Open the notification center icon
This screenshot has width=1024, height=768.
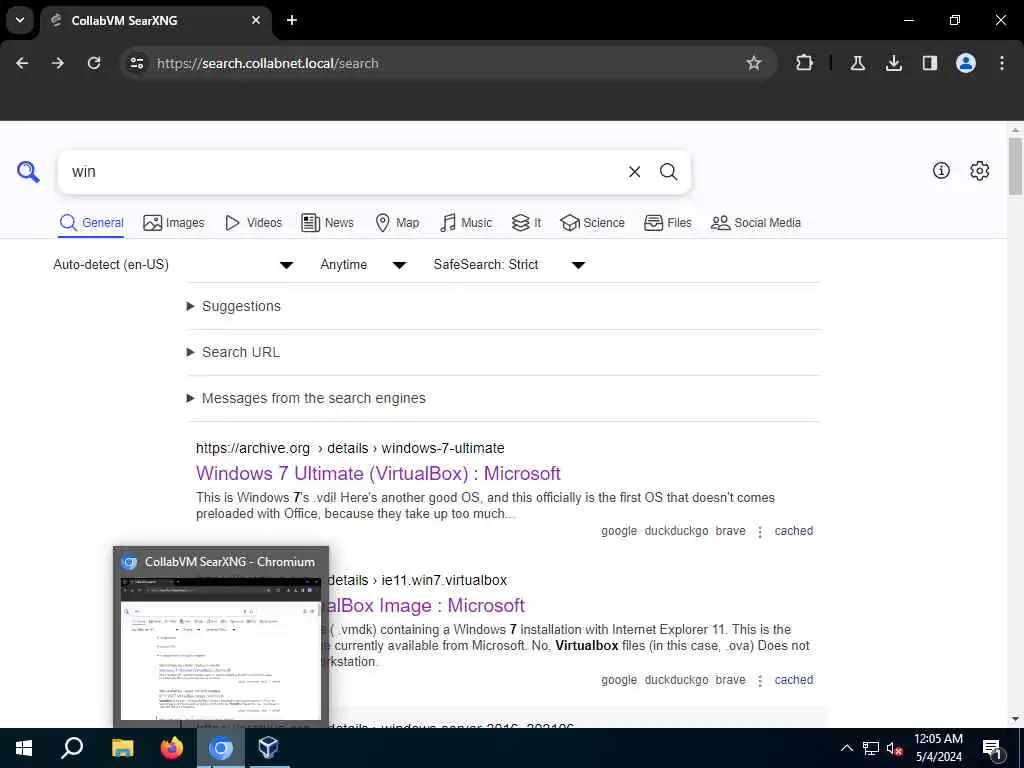pyautogui.click(x=993, y=748)
